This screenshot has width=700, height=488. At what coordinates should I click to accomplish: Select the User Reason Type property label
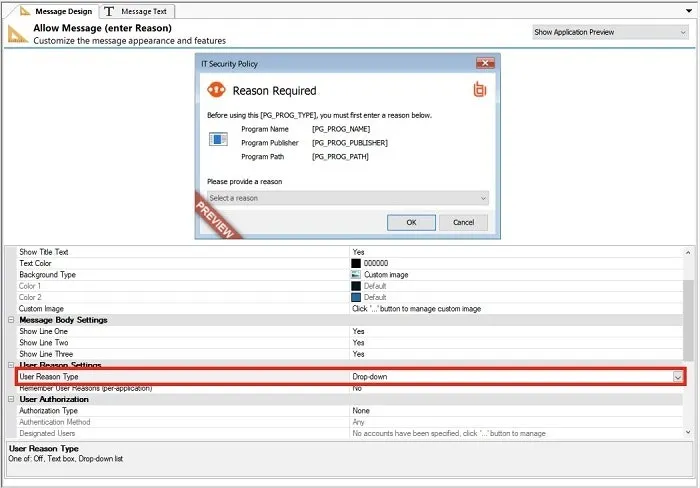point(49,377)
